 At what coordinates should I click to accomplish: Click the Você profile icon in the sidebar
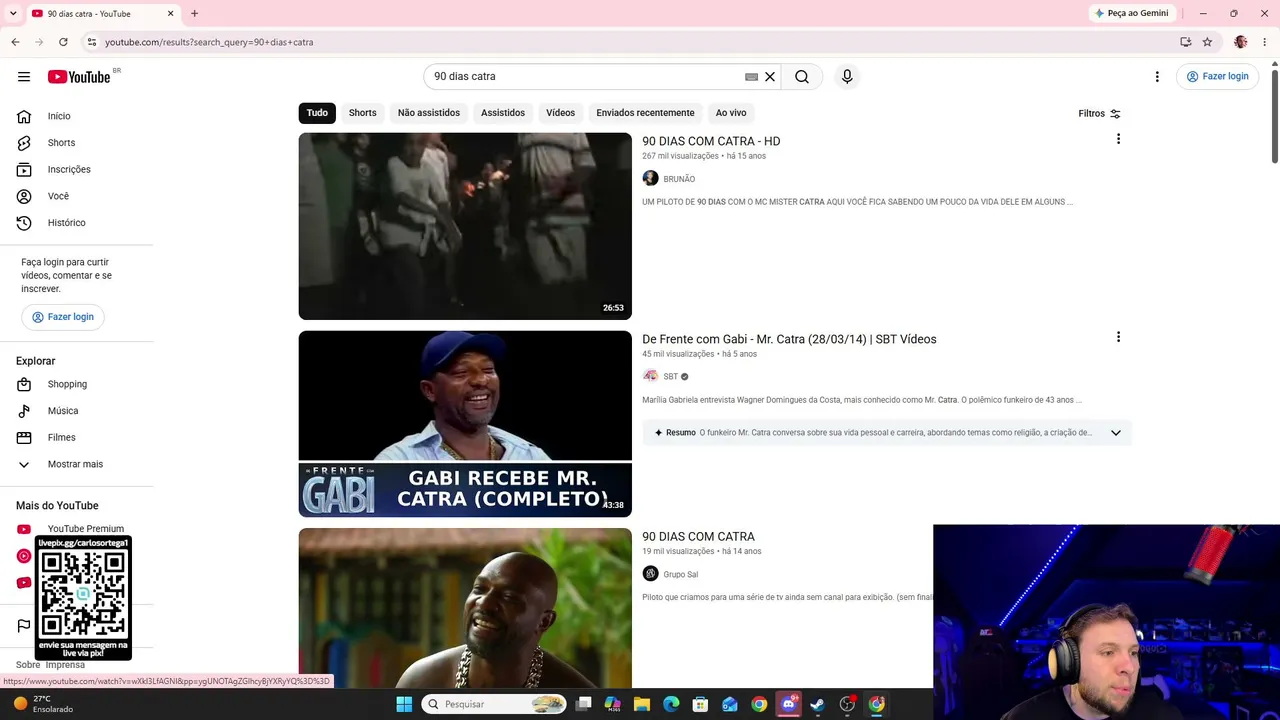24,196
